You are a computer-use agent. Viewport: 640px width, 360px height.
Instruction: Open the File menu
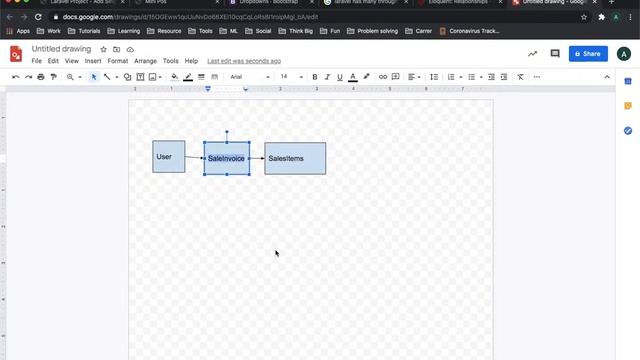point(36,61)
